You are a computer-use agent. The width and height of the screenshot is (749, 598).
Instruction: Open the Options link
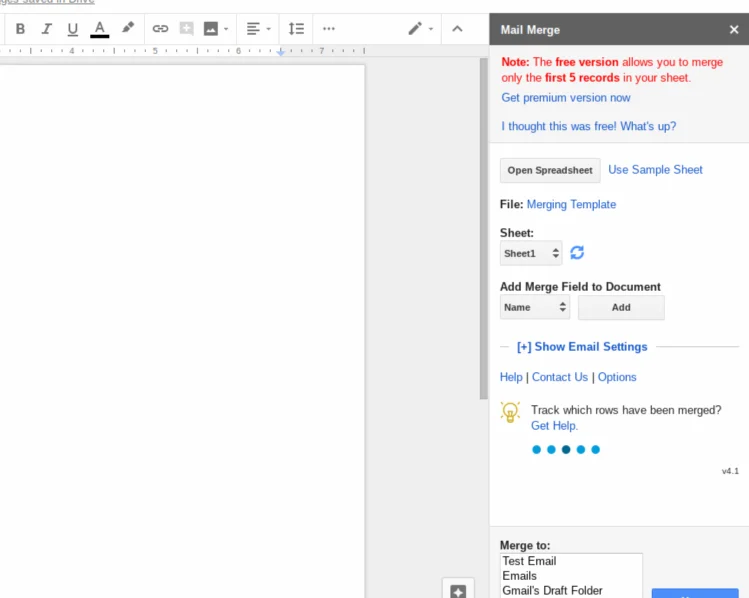point(617,377)
